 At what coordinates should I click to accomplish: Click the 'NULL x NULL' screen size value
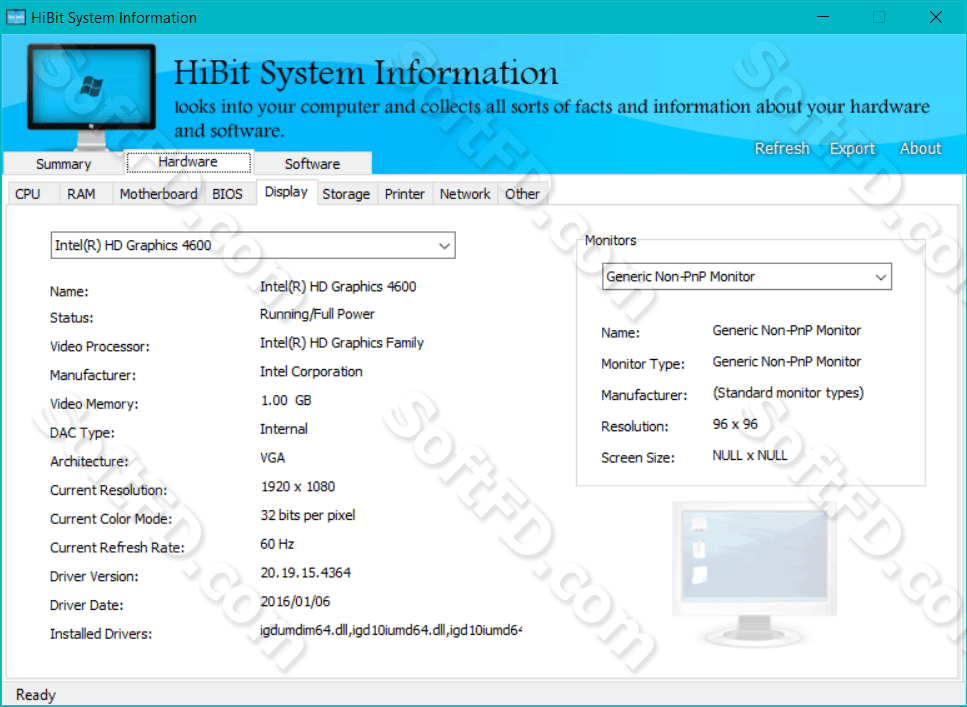click(x=750, y=455)
